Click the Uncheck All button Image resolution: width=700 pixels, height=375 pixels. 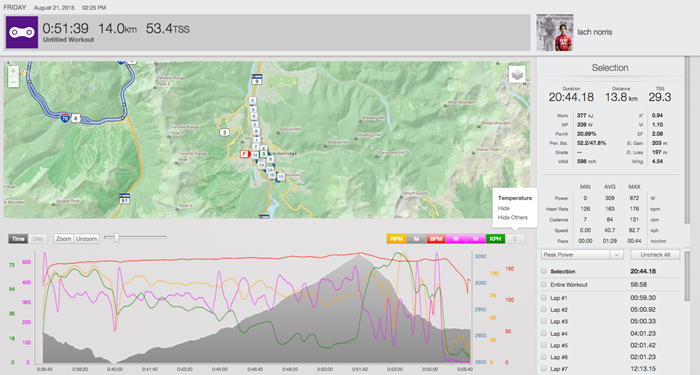(x=655, y=254)
